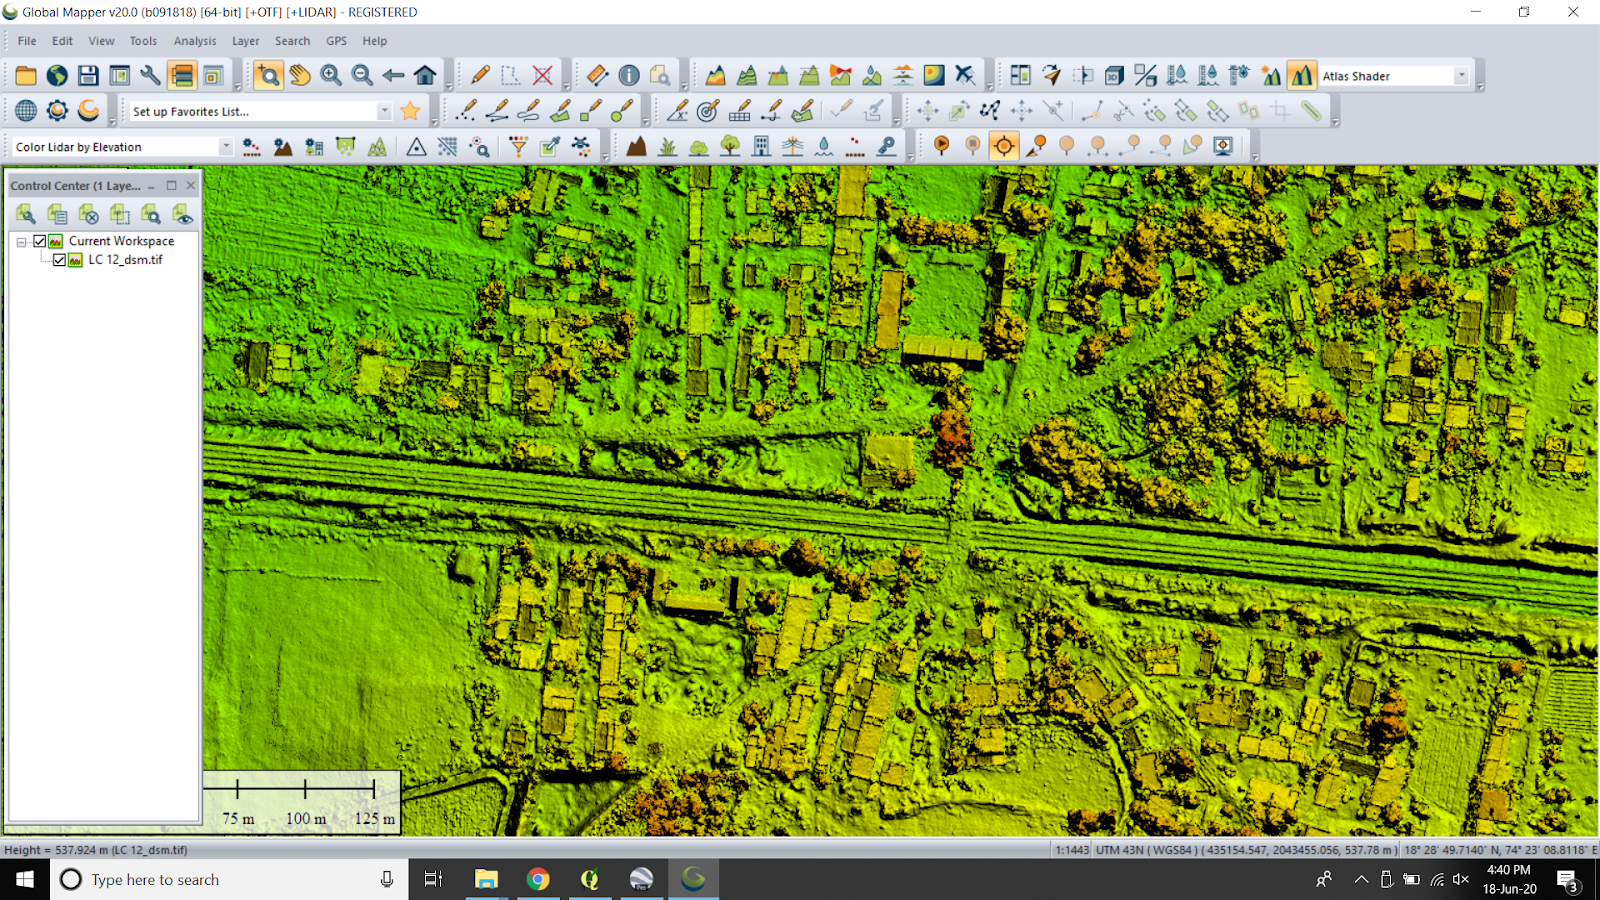
Task: Click the Task View taskbar icon
Action: [433, 879]
